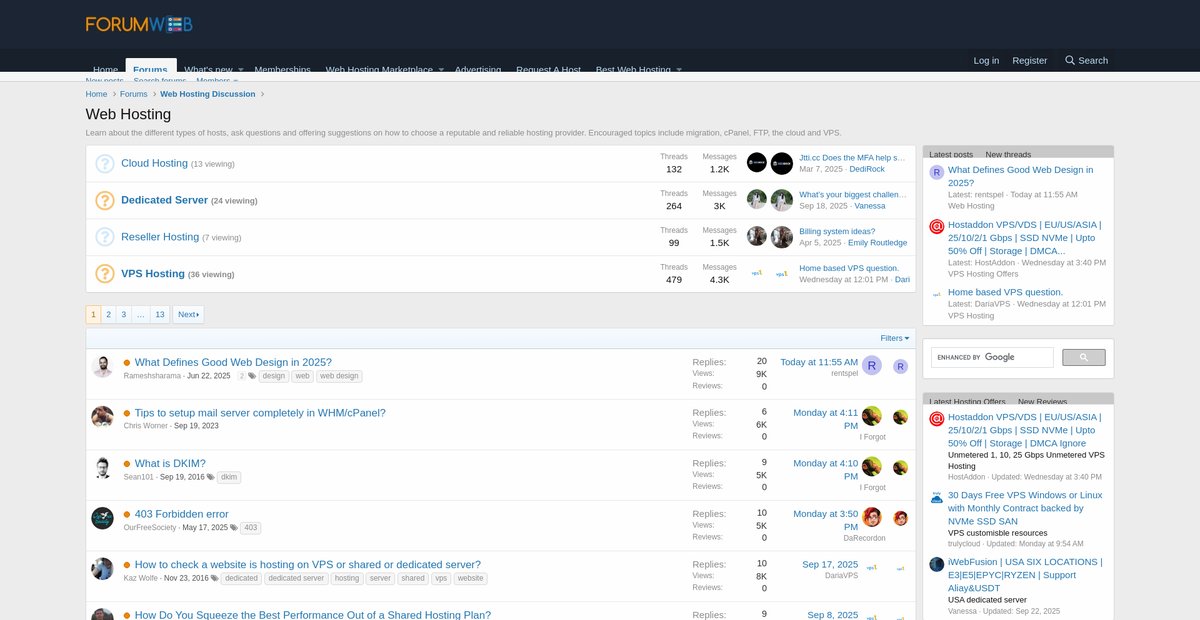Screen dimensions: 1200x620
Task: Click the Dedicated Server forum status icon
Action: pos(105,200)
